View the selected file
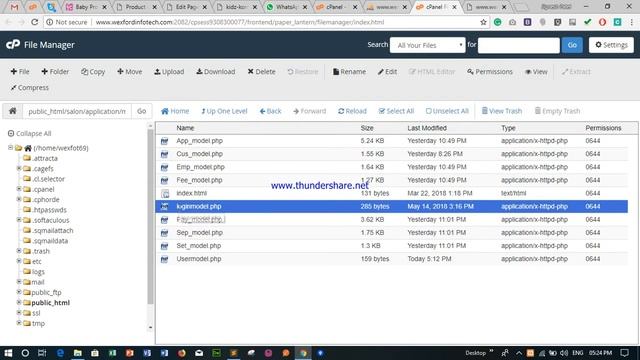 [536, 71]
